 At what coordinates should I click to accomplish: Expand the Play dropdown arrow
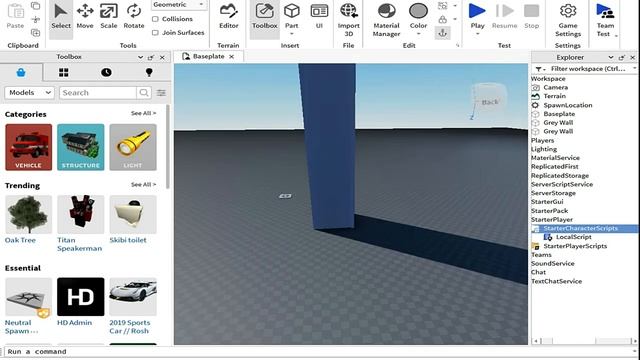coord(477,34)
